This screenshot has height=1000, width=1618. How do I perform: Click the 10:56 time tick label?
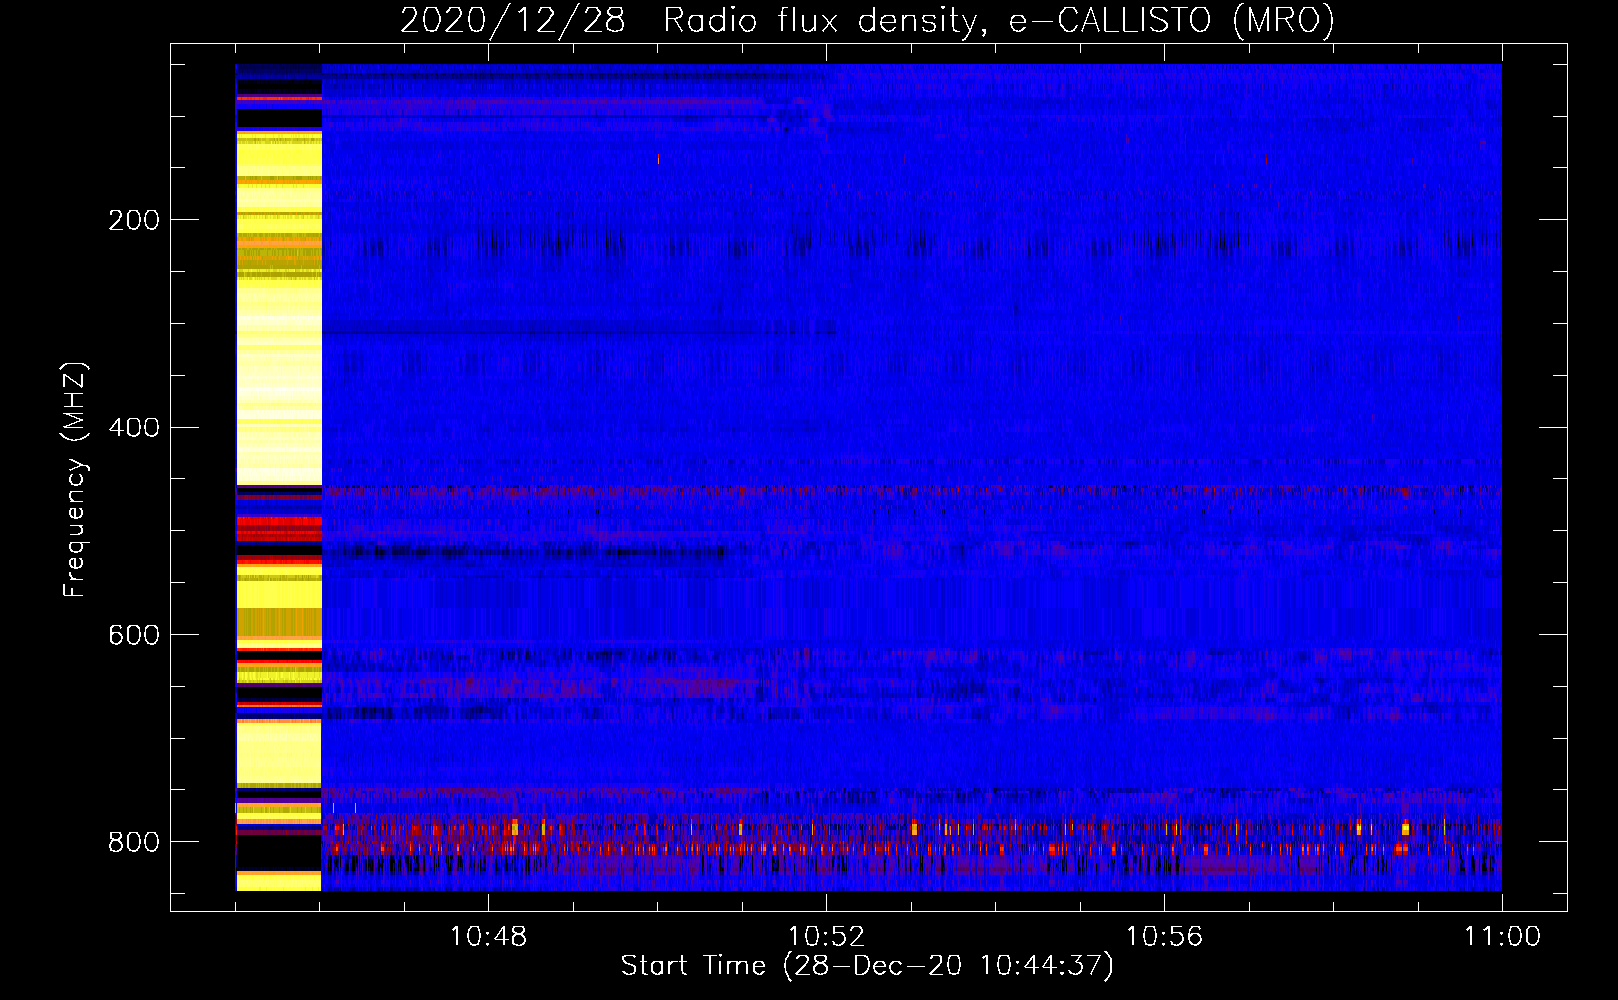pyautogui.click(x=1164, y=937)
